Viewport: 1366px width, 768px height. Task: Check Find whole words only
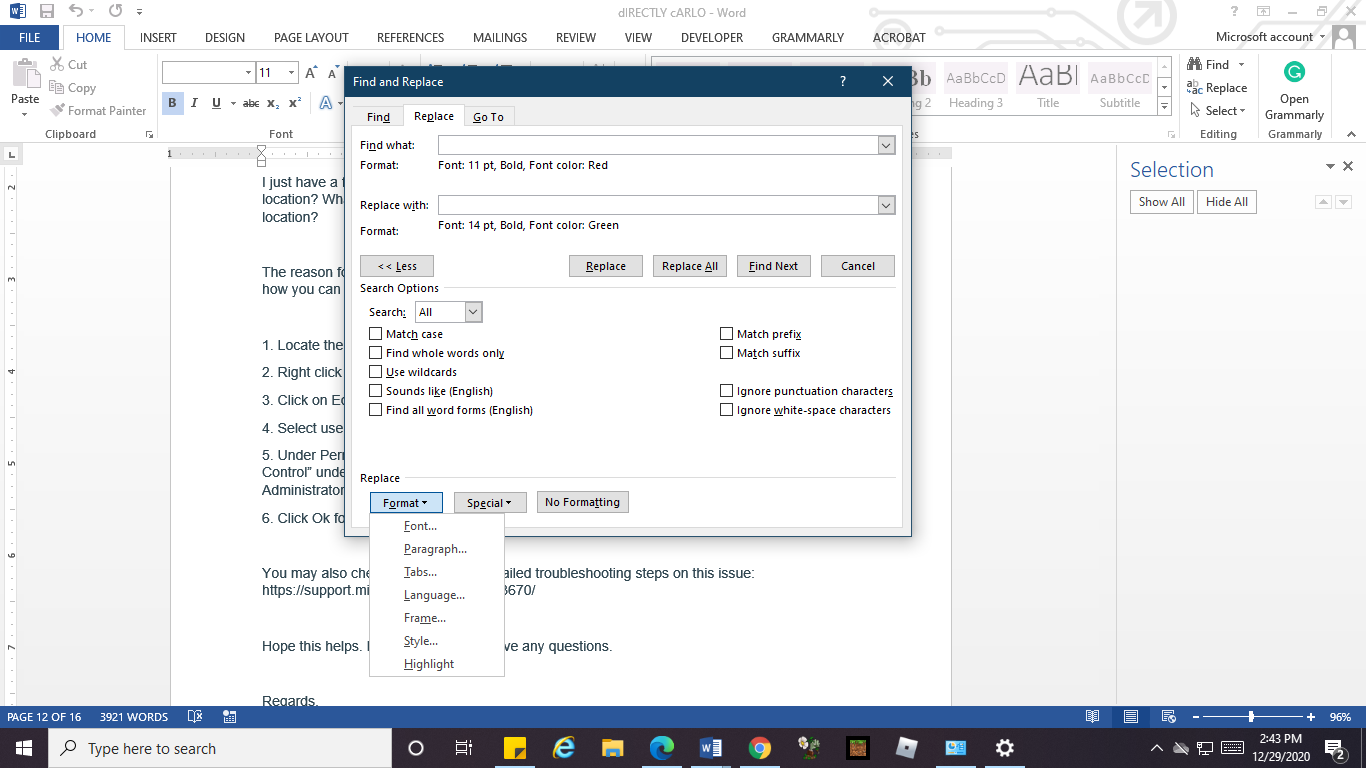coord(376,353)
